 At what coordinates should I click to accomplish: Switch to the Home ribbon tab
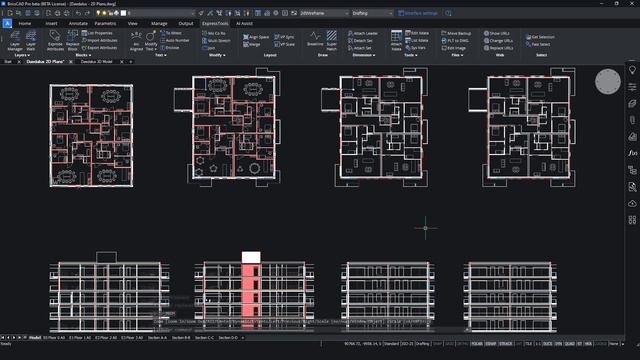pyautogui.click(x=25, y=24)
